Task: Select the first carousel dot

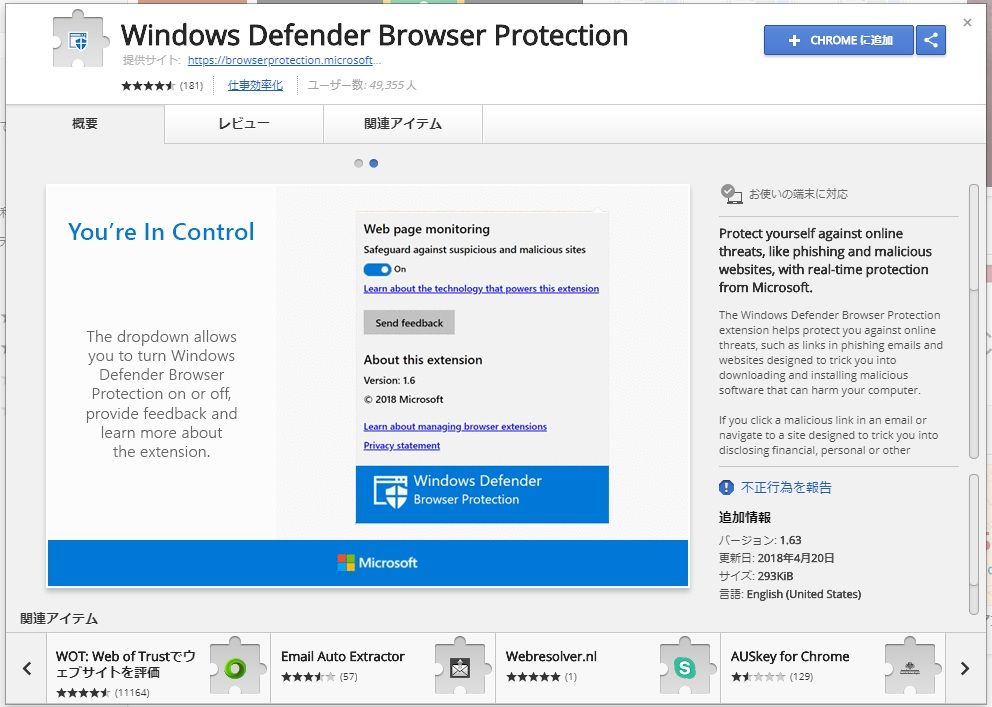Action: point(359,163)
